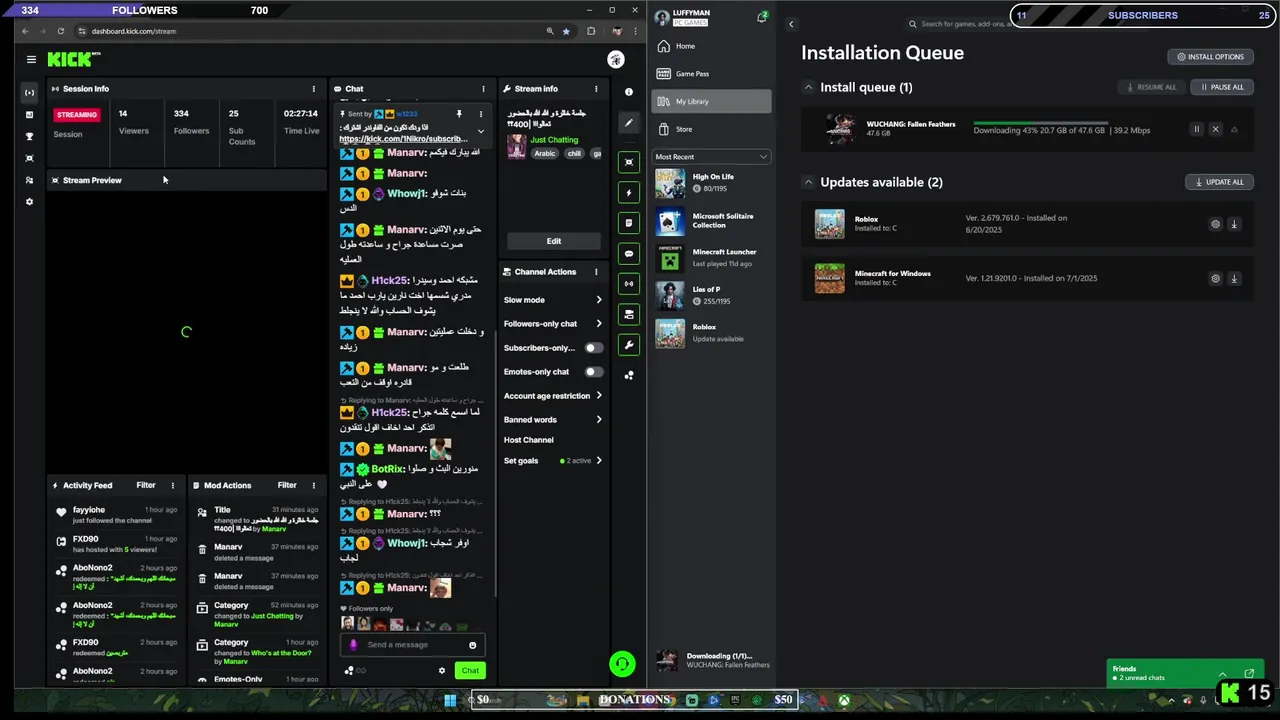Click the pencil edit icon in right toolbar

pyautogui.click(x=628, y=123)
